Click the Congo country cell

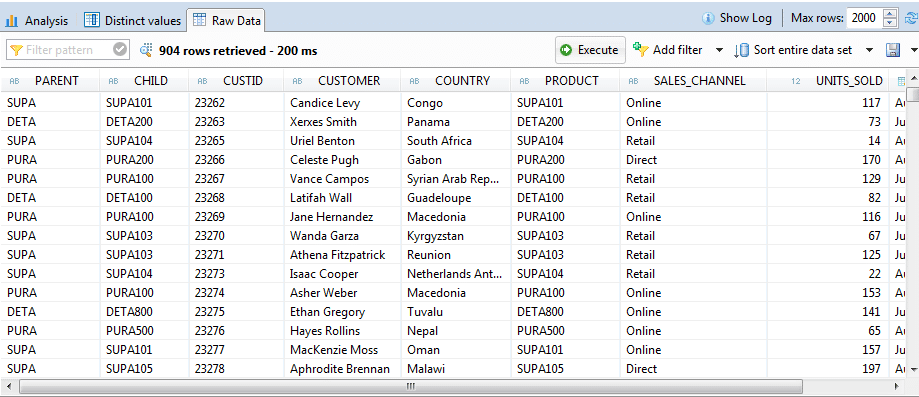click(x=455, y=103)
